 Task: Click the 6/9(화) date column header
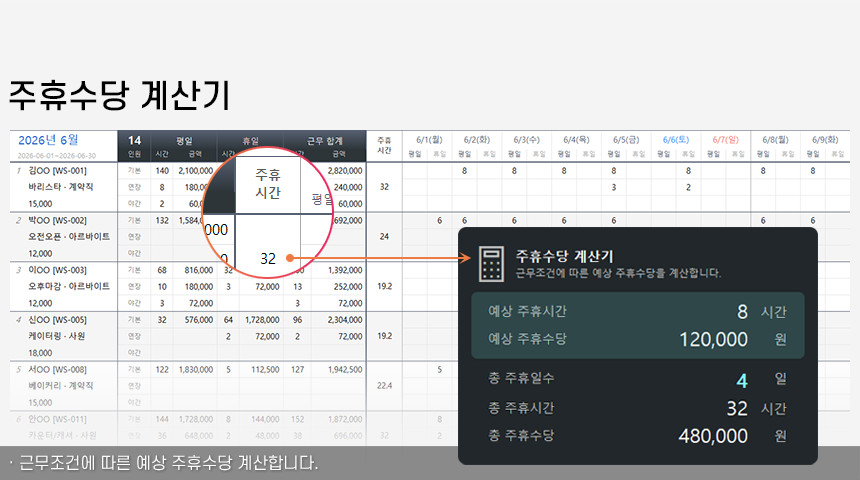[825, 140]
